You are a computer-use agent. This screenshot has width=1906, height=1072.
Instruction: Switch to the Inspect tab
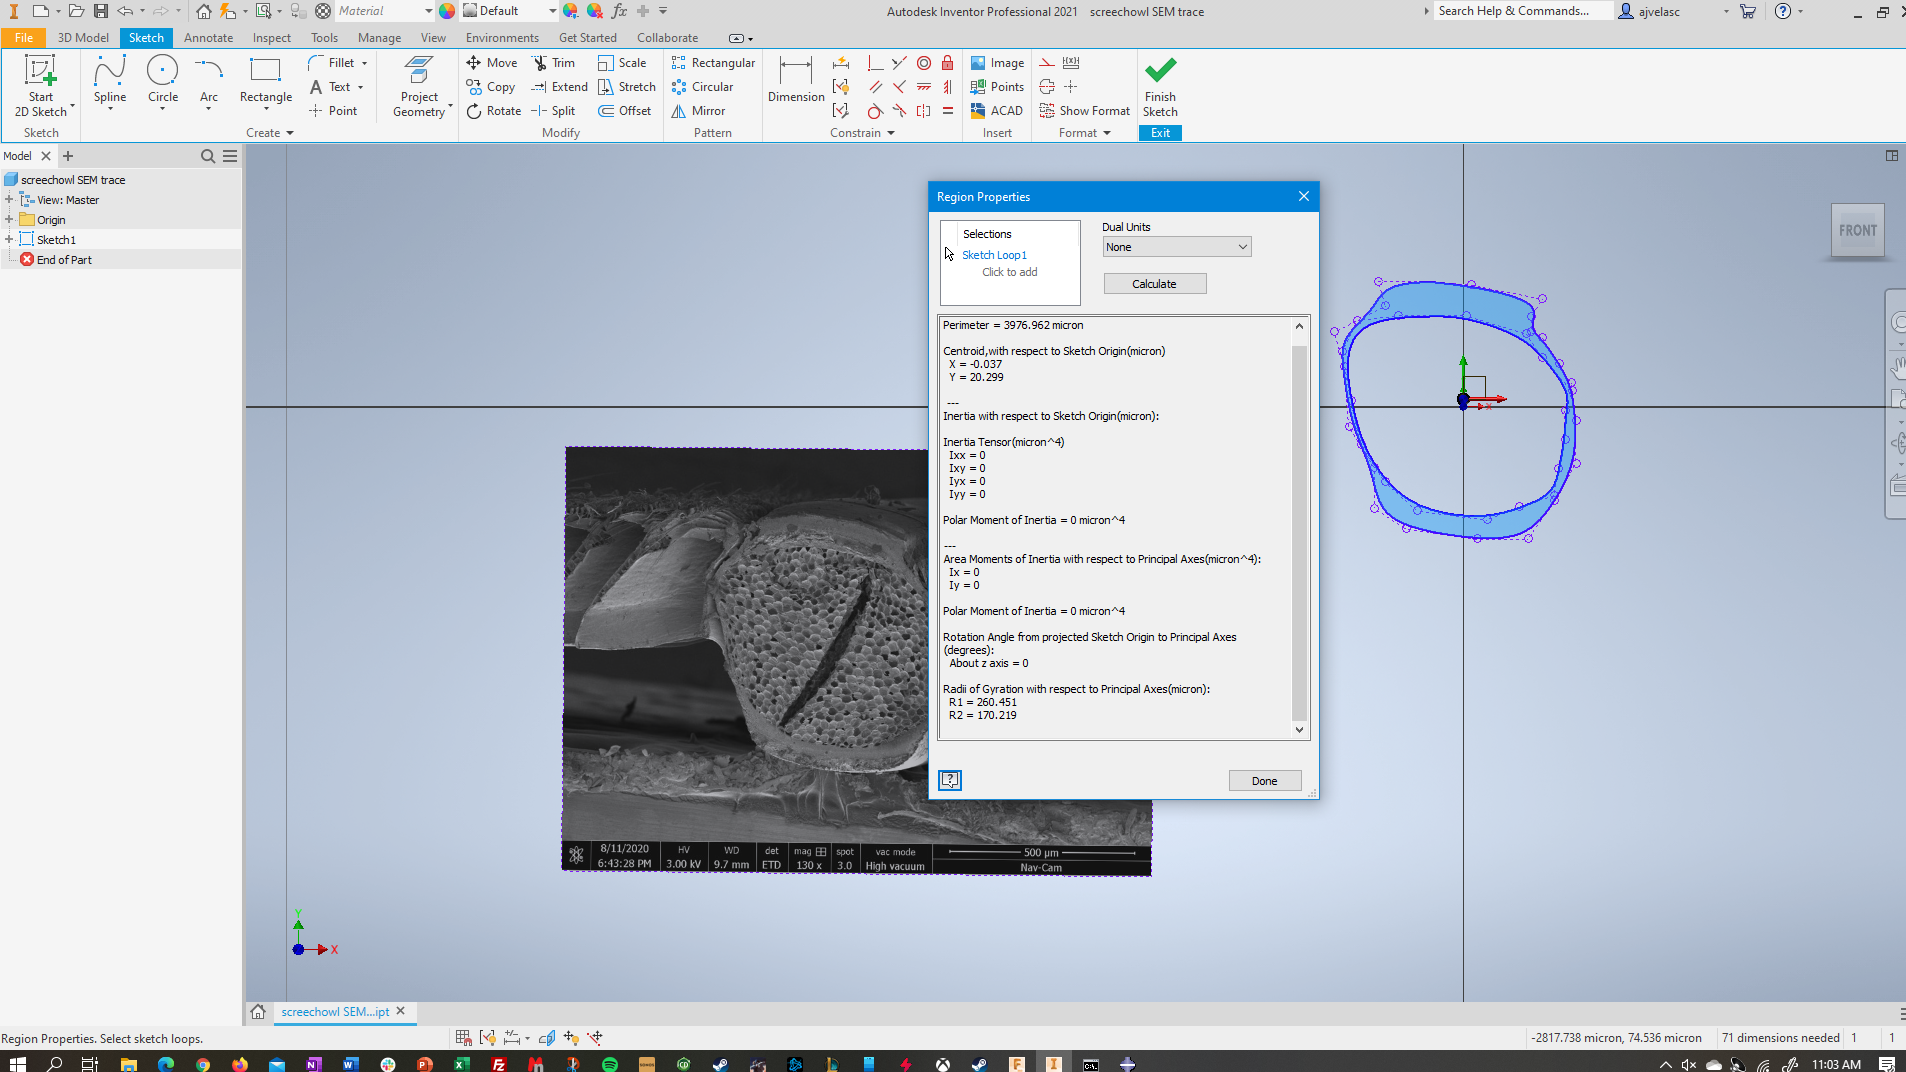[x=272, y=38]
